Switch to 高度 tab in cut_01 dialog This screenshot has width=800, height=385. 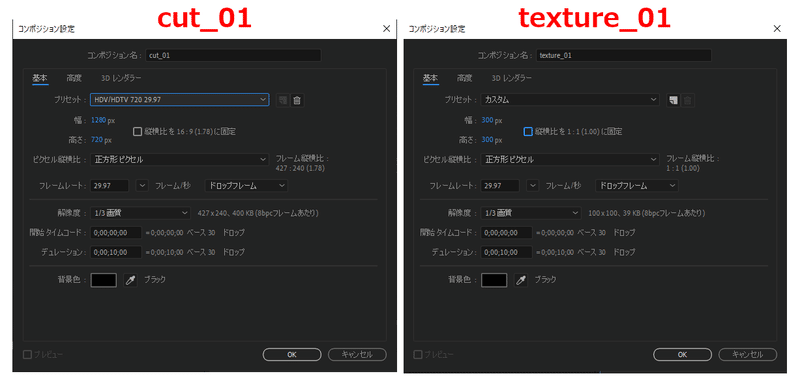tap(73, 78)
